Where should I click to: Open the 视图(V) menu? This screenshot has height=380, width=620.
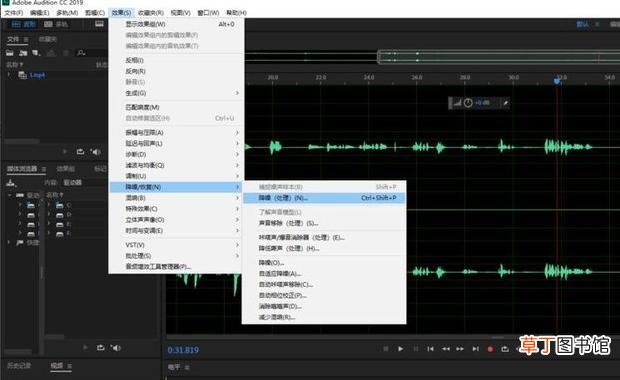pyautogui.click(x=181, y=13)
